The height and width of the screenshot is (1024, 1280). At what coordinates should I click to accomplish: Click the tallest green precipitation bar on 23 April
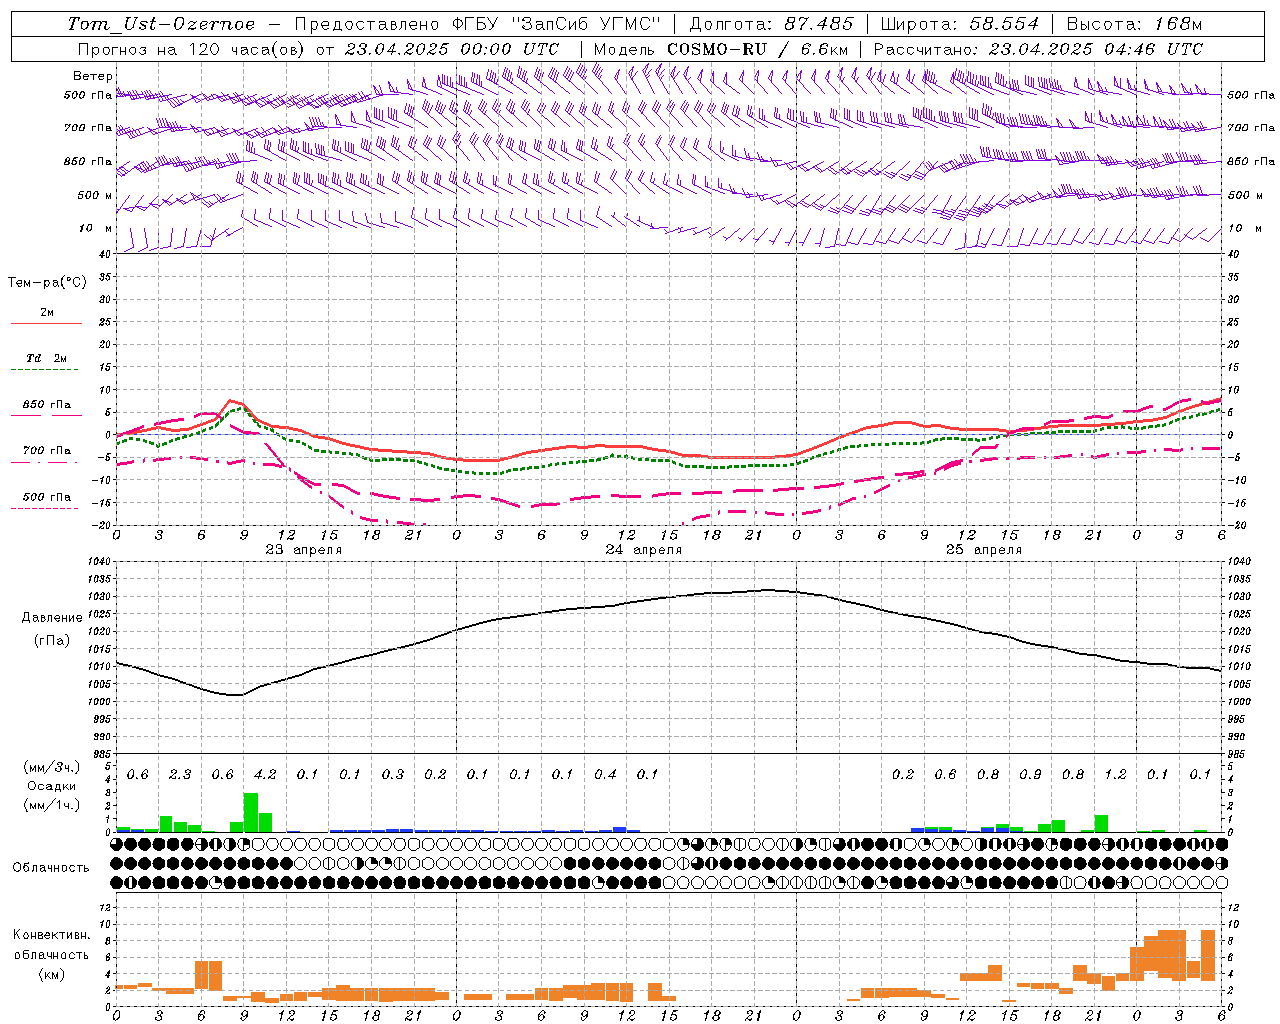point(251,812)
